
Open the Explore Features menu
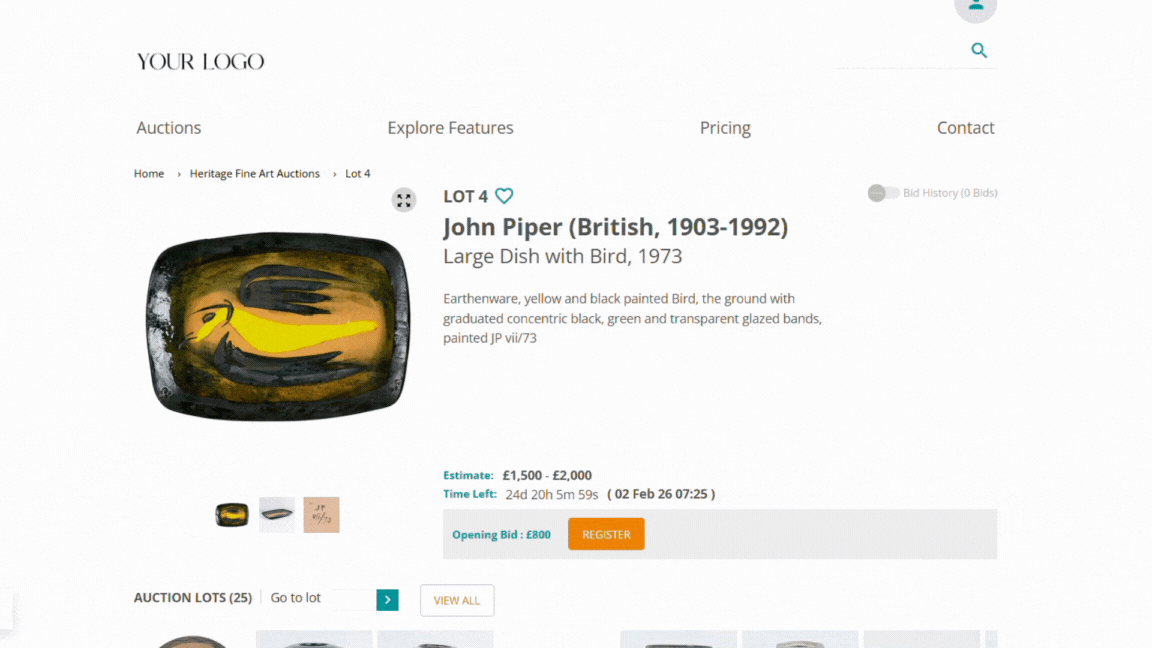pyautogui.click(x=450, y=128)
